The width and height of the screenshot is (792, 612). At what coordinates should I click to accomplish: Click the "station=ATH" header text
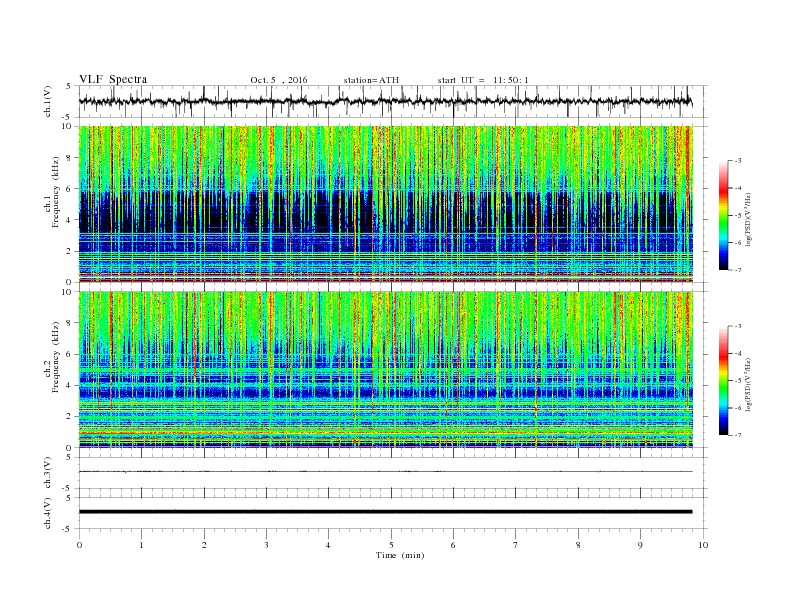[371, 80]
